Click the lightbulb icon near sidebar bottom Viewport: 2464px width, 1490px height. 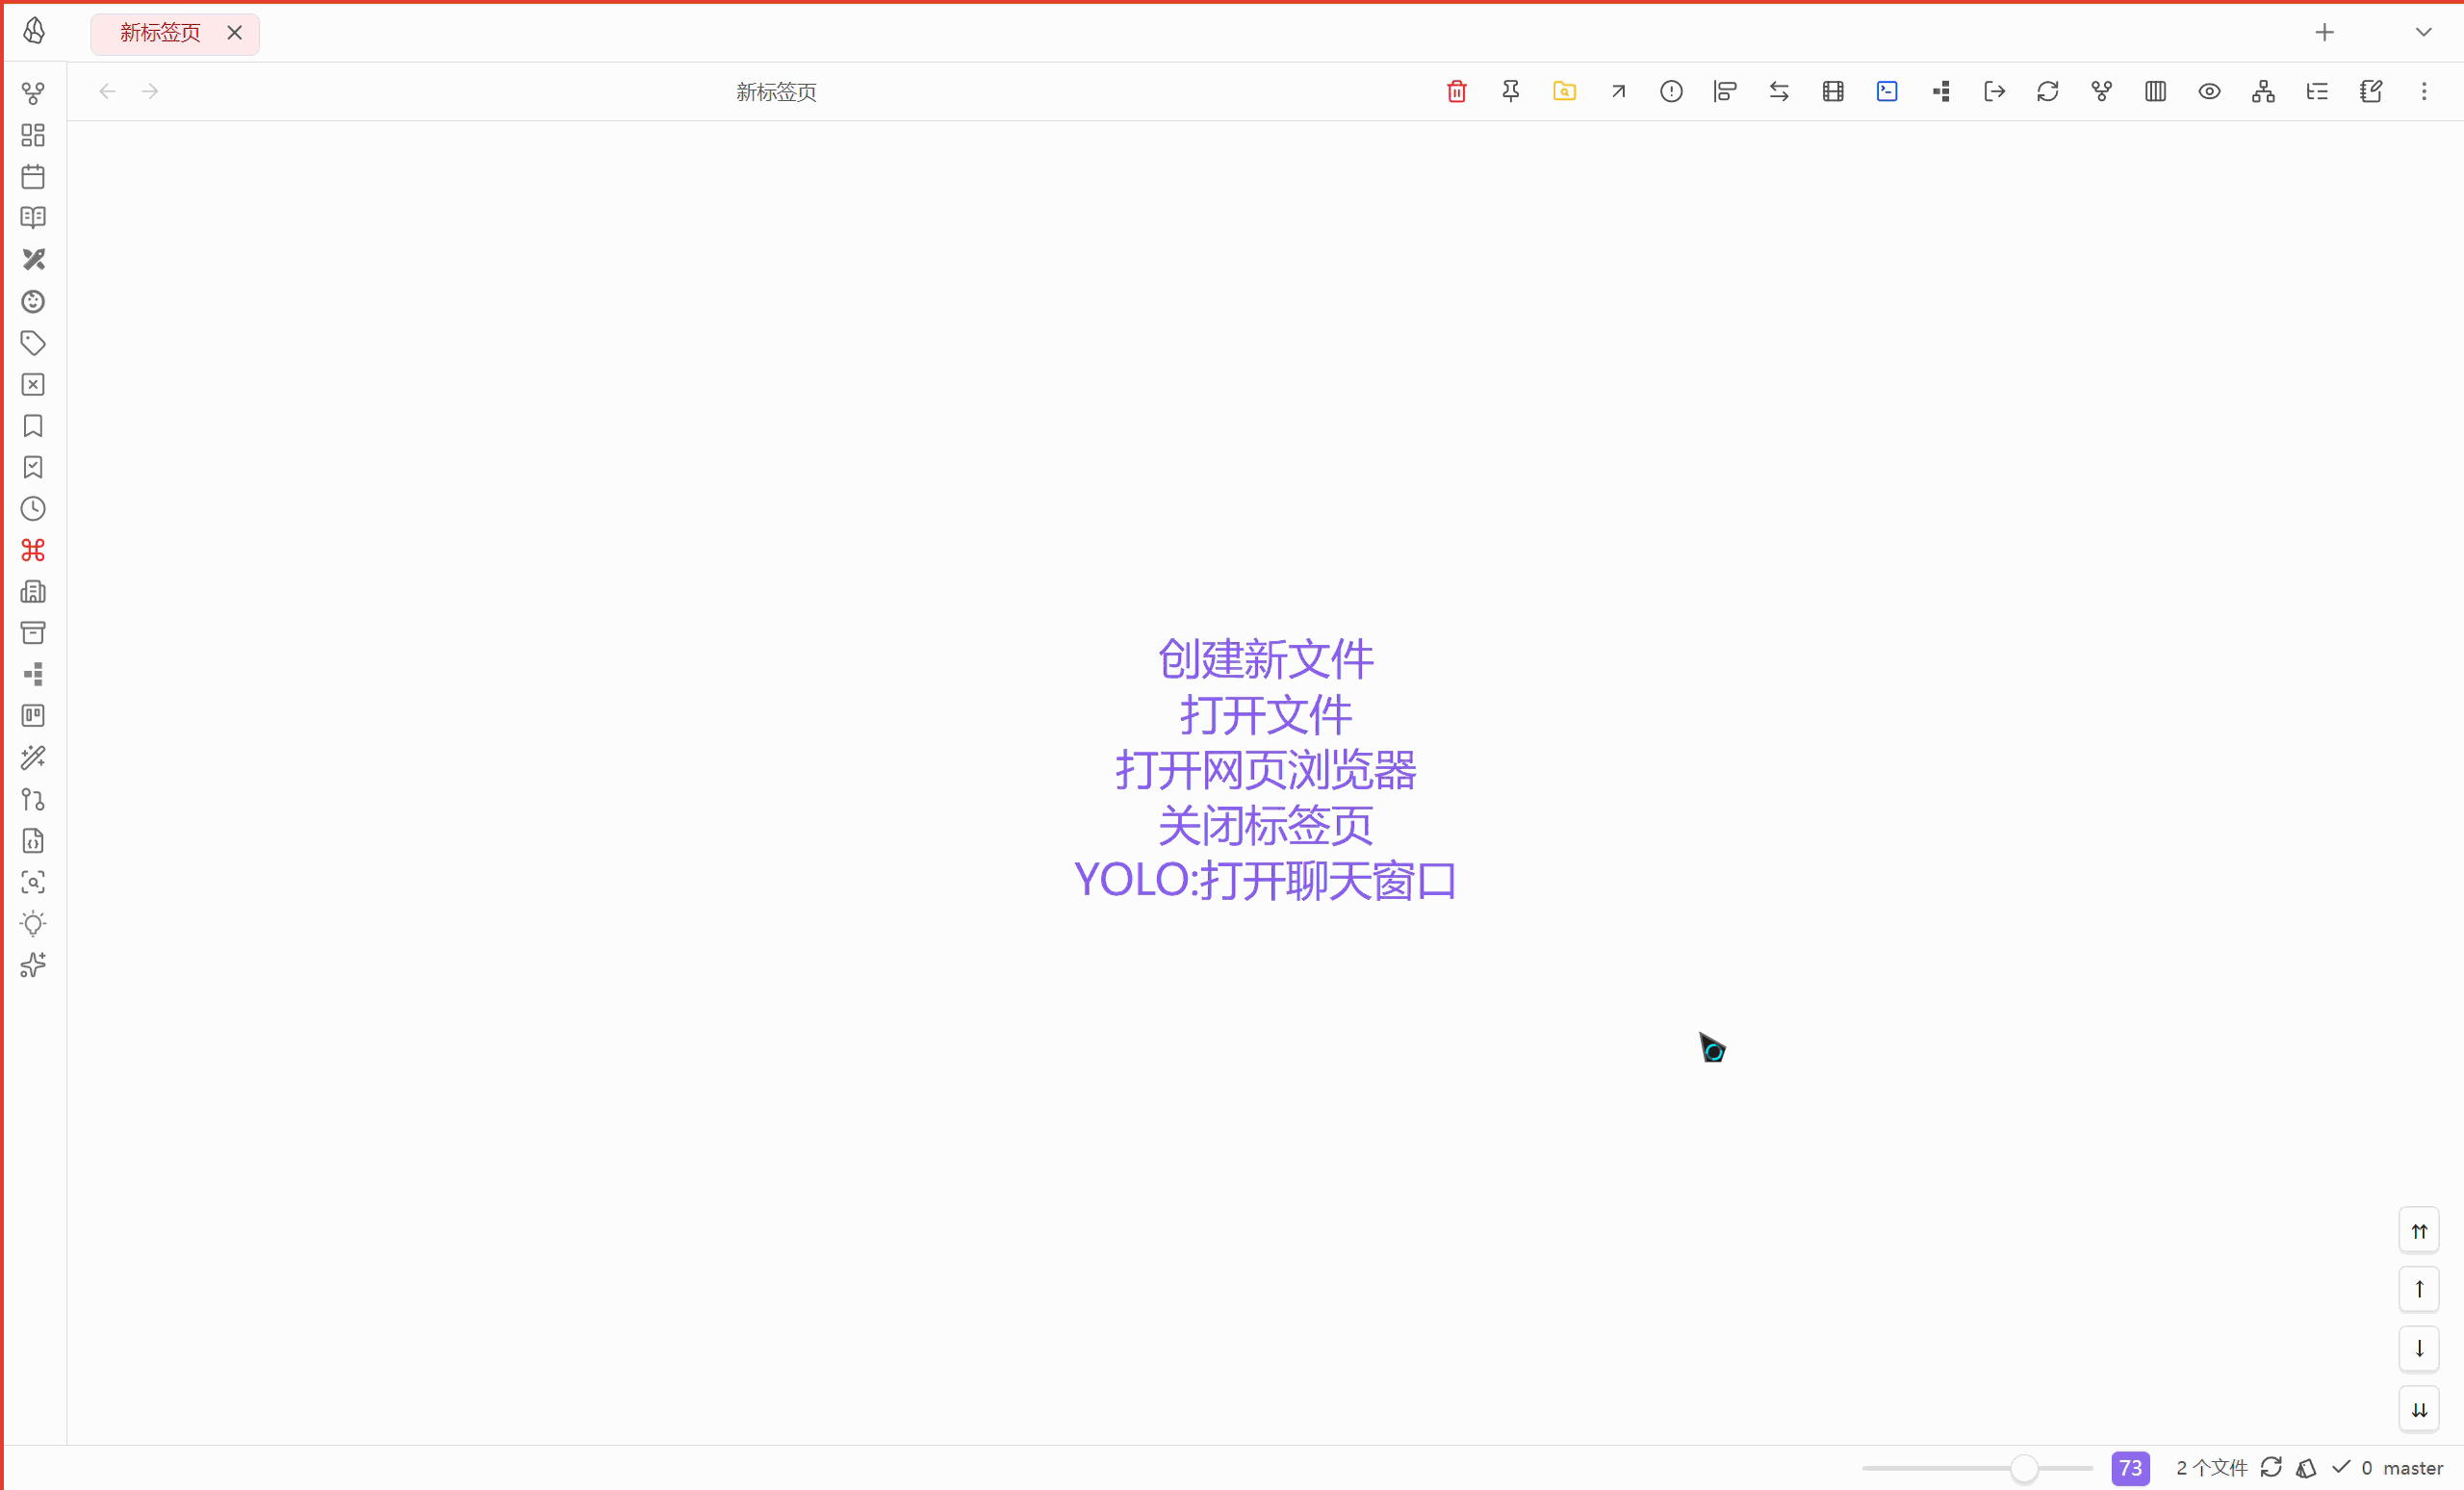click(x=34, y=923)
